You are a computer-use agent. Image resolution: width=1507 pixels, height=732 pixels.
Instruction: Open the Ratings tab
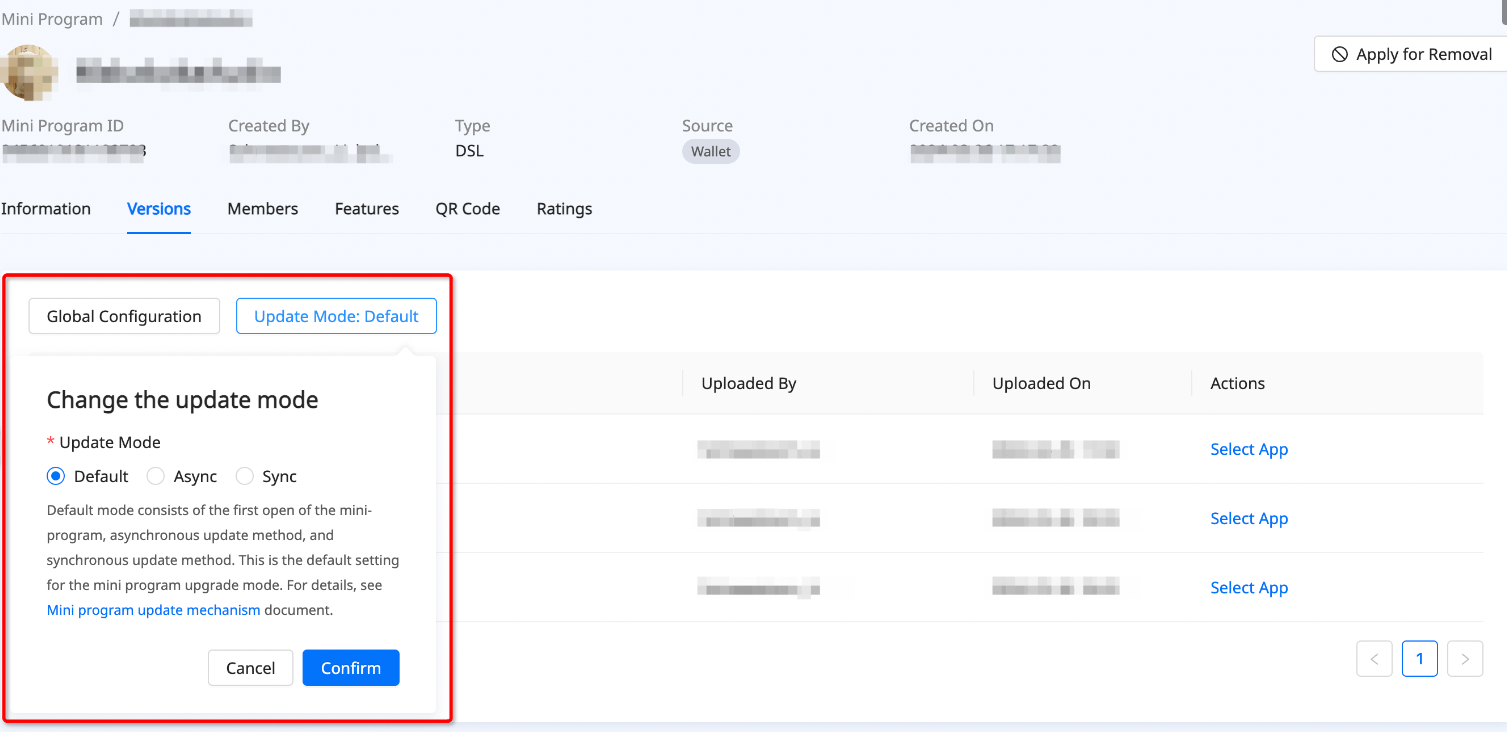click(564, 209)
